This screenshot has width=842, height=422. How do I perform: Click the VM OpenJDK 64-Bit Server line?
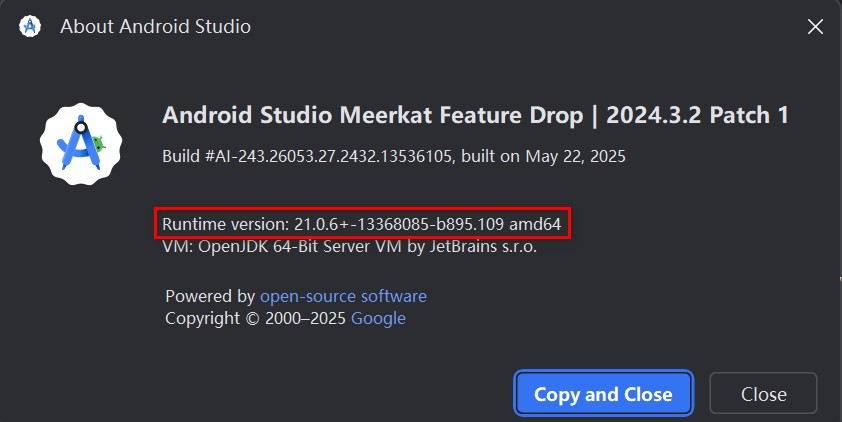pyautogui.click(x=349, y=246)
